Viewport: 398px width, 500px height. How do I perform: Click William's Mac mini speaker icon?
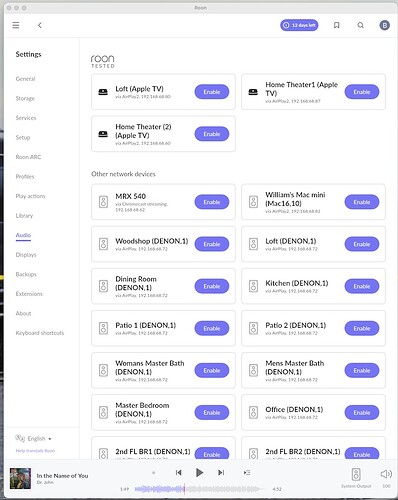253,202
